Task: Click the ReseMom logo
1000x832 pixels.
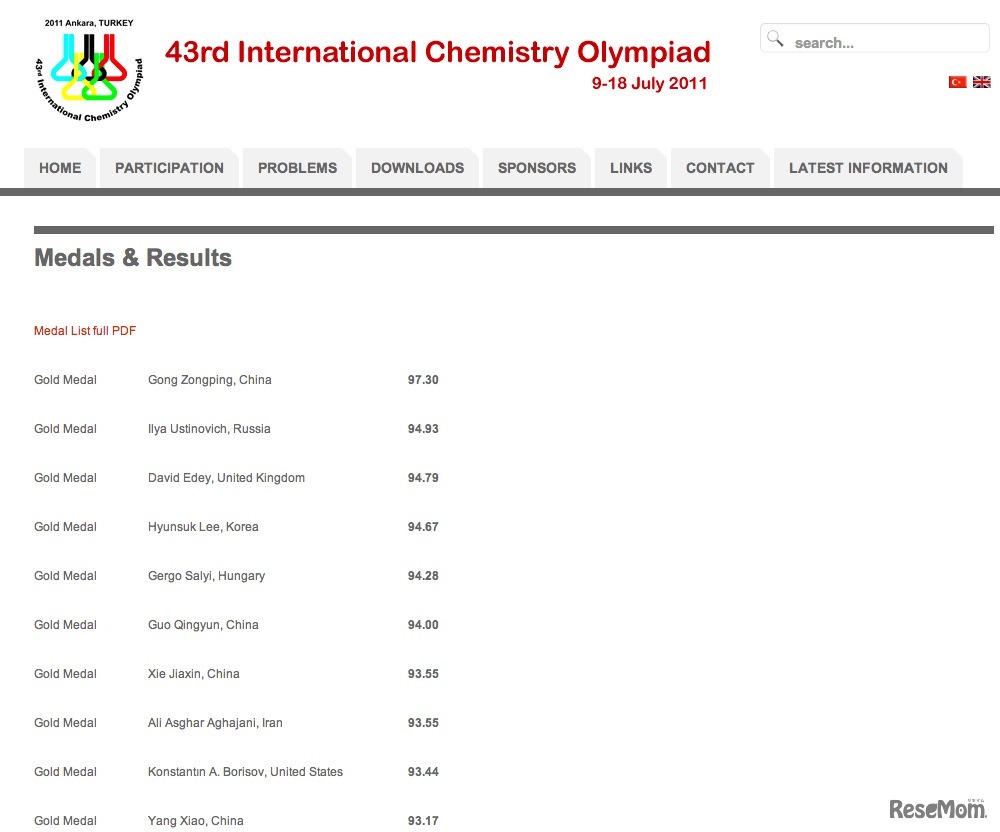Action: 936,809
